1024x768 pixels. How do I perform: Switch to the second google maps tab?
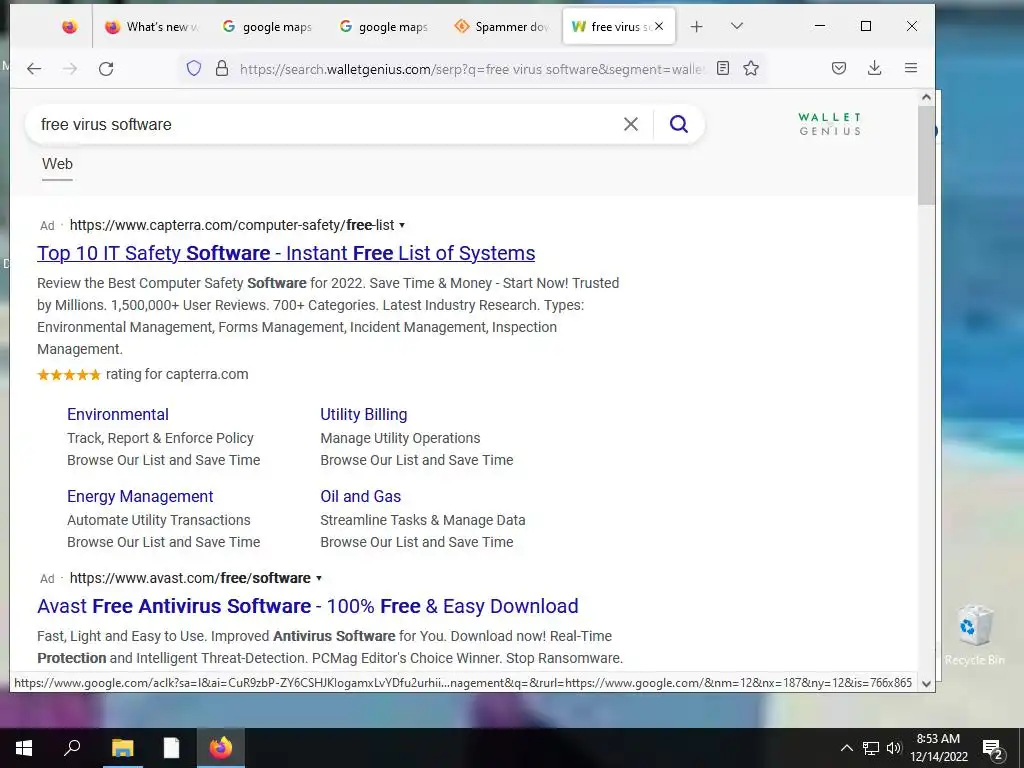384,27
